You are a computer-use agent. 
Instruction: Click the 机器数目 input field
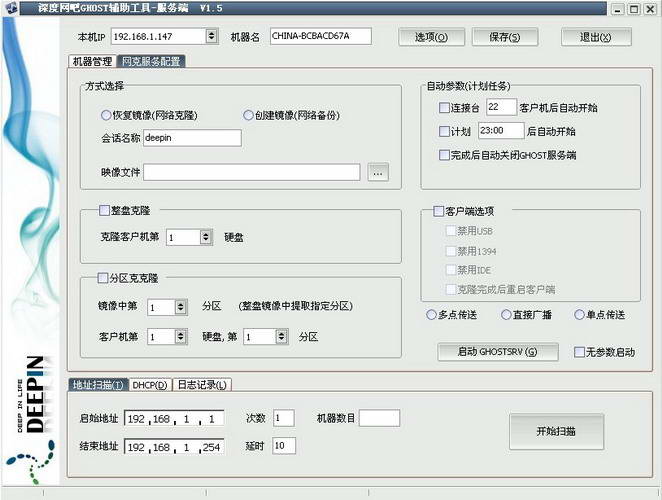click(x=379, y=418)
